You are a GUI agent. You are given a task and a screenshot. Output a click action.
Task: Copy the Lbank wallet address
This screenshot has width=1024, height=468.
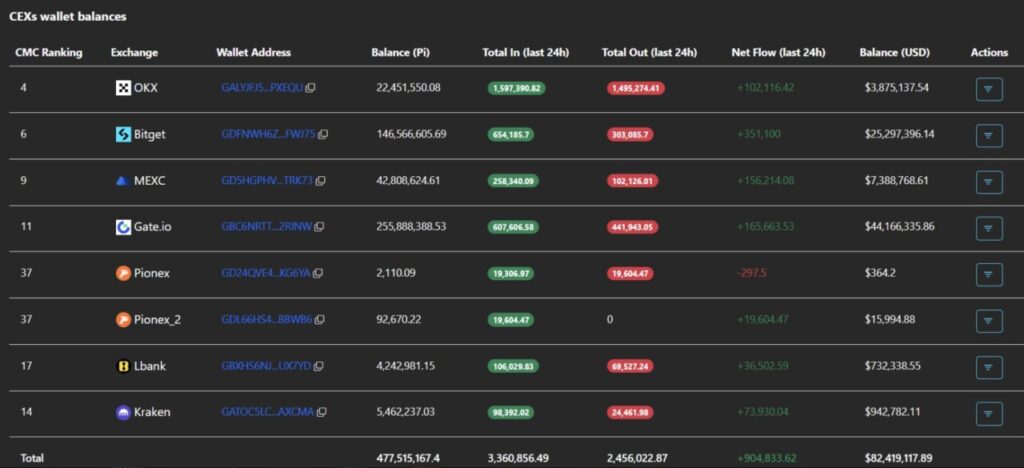point(319,366)
